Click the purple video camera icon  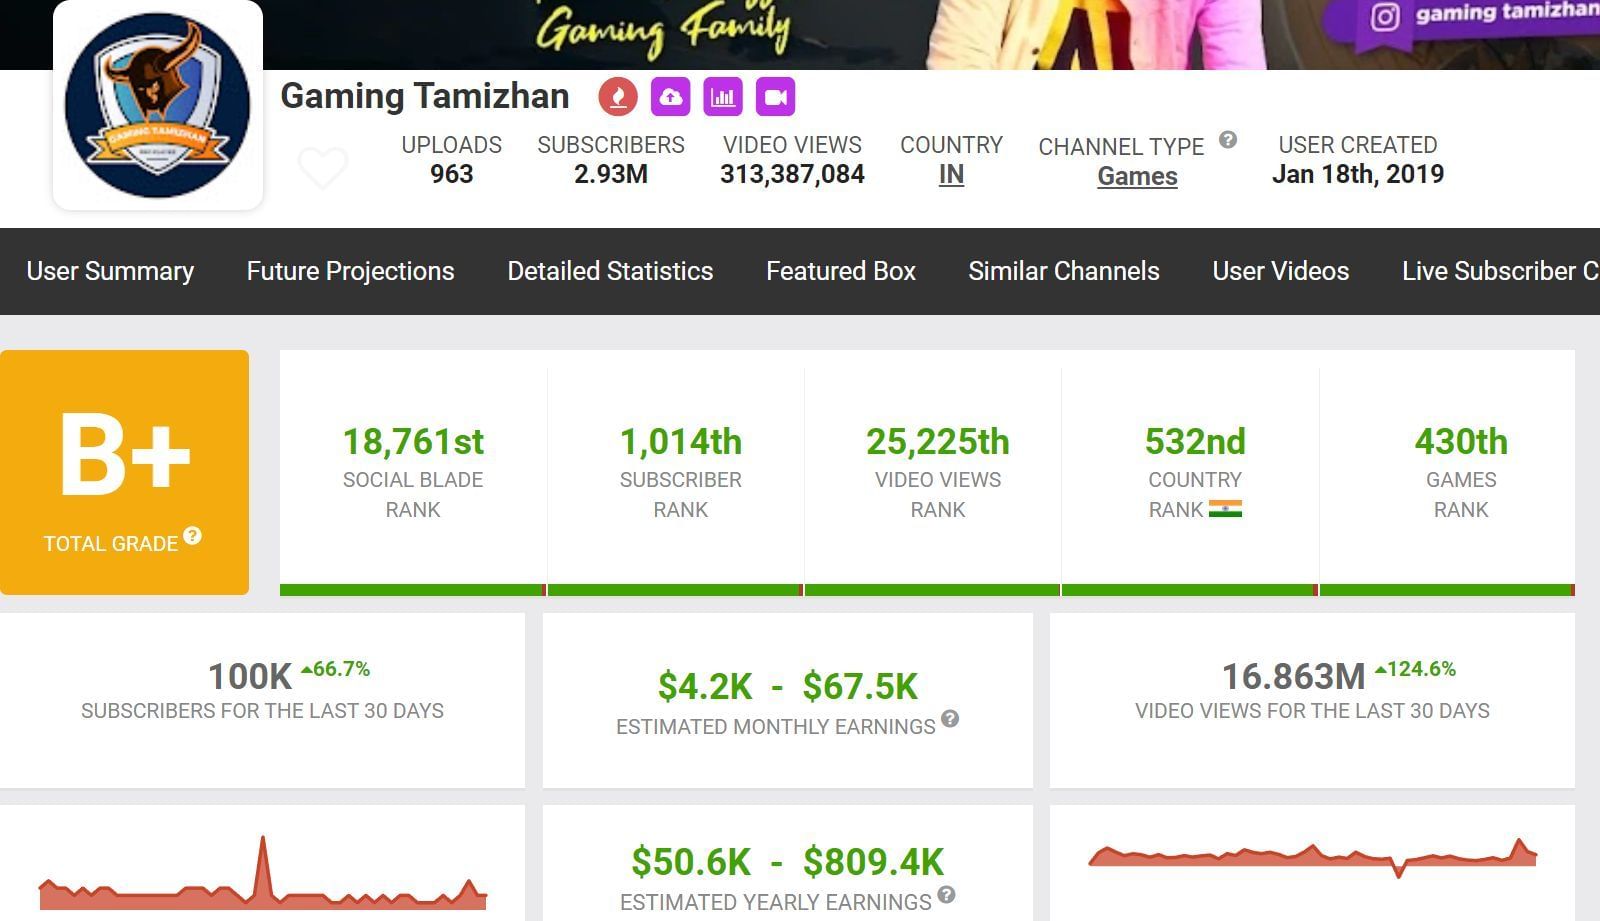click(775, 97)
